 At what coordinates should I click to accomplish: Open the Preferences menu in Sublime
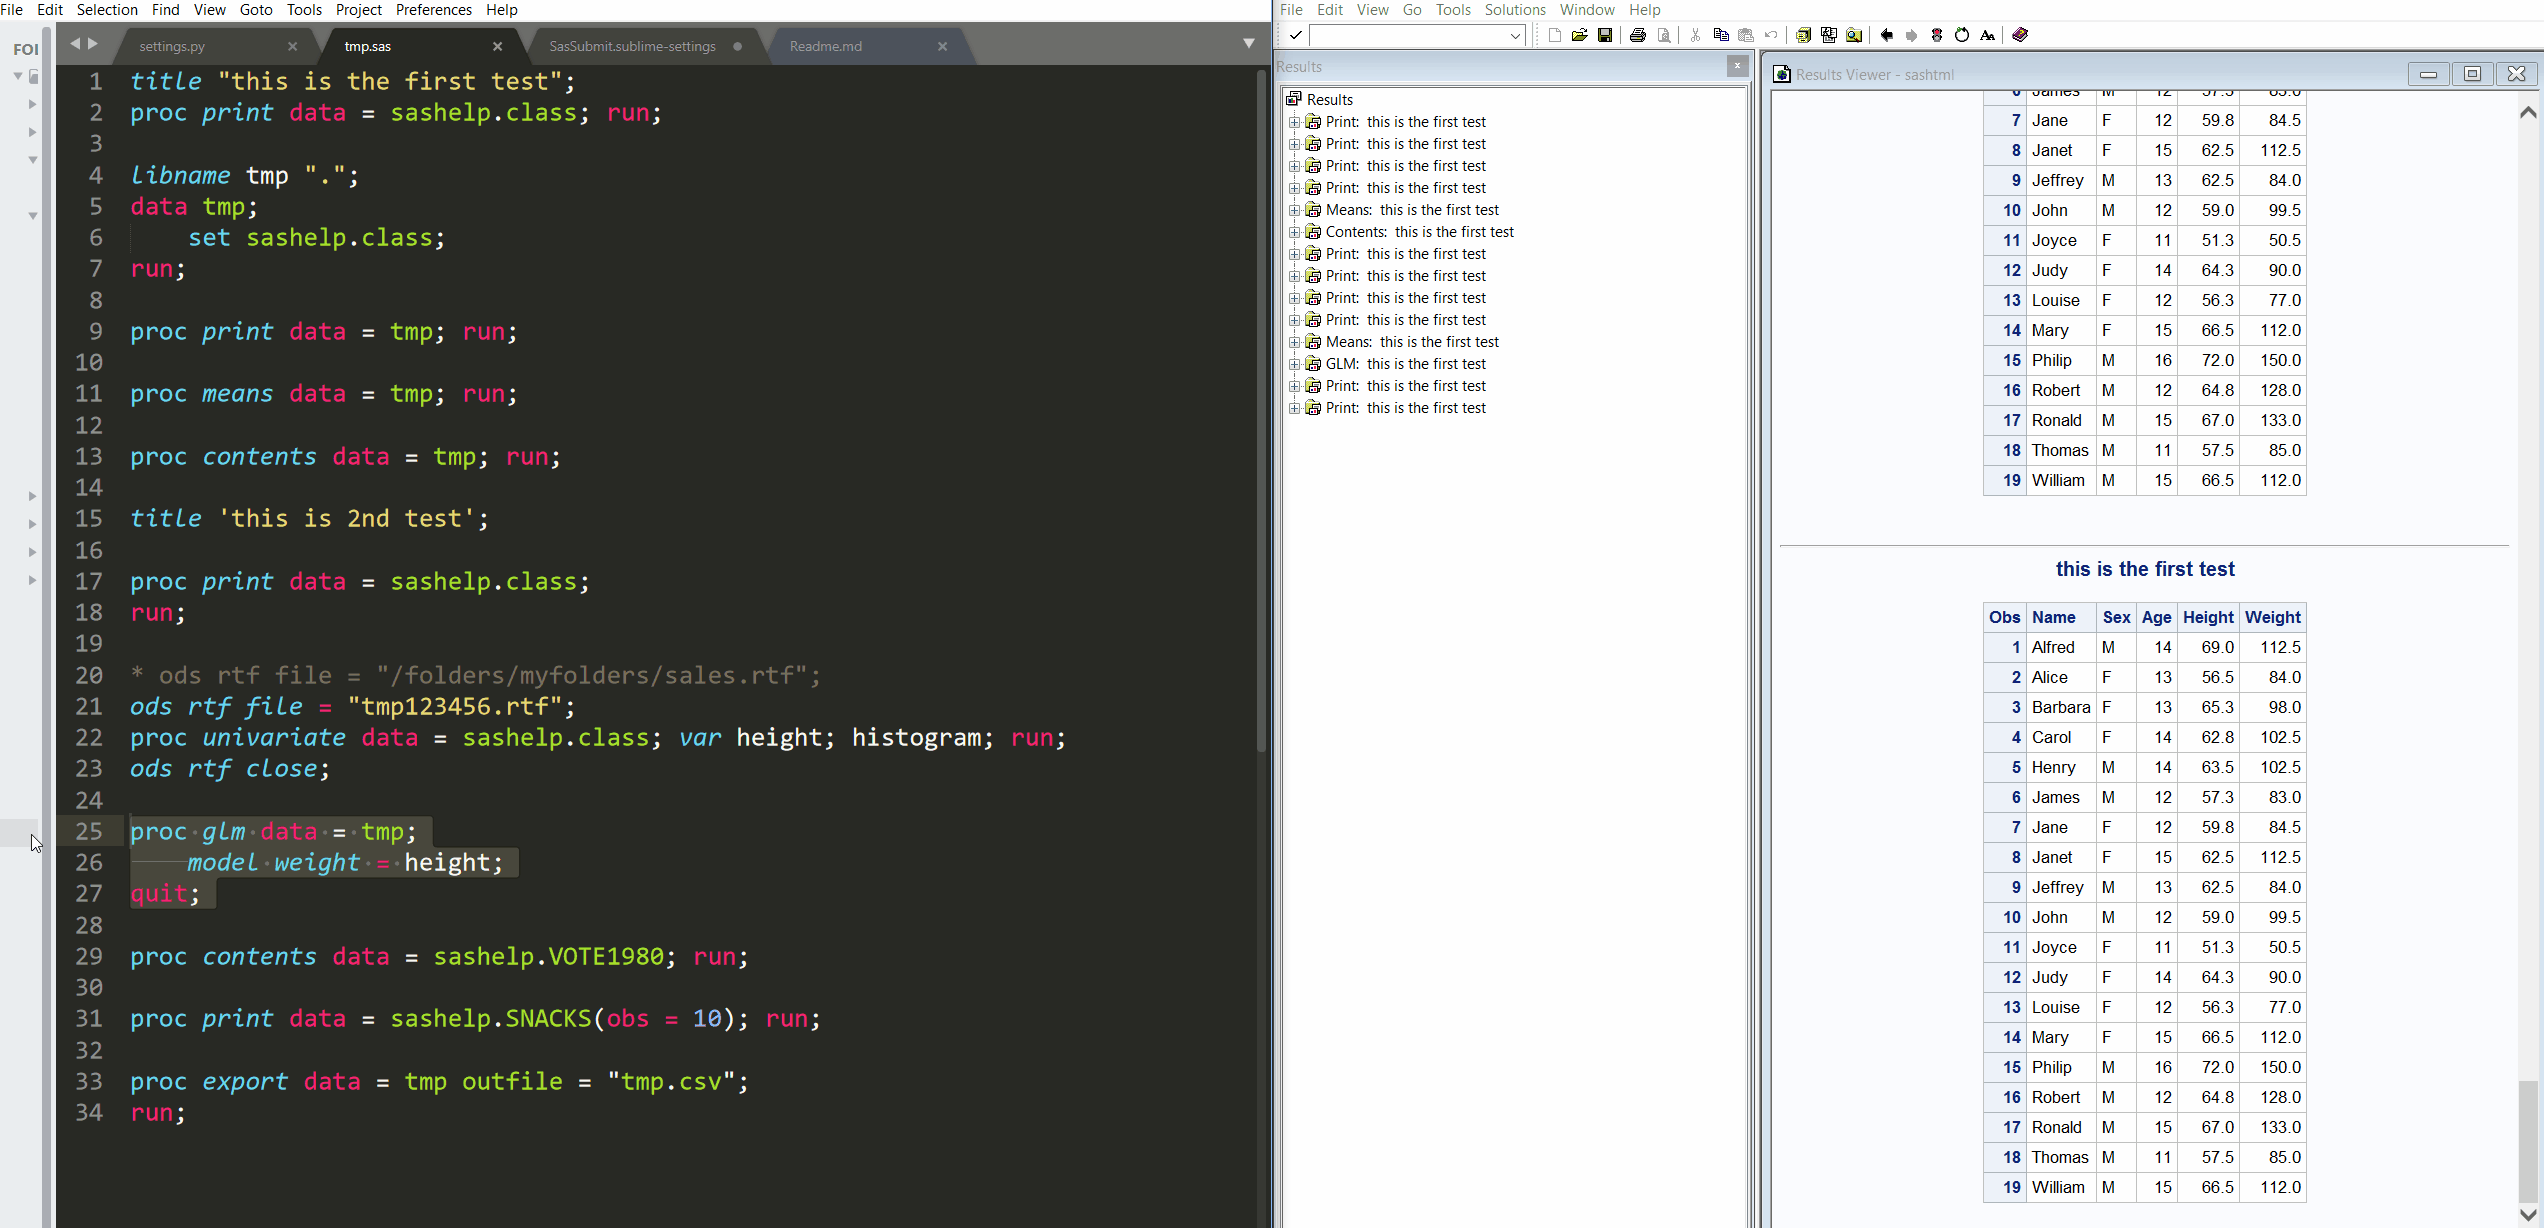(x=433, y=10)
